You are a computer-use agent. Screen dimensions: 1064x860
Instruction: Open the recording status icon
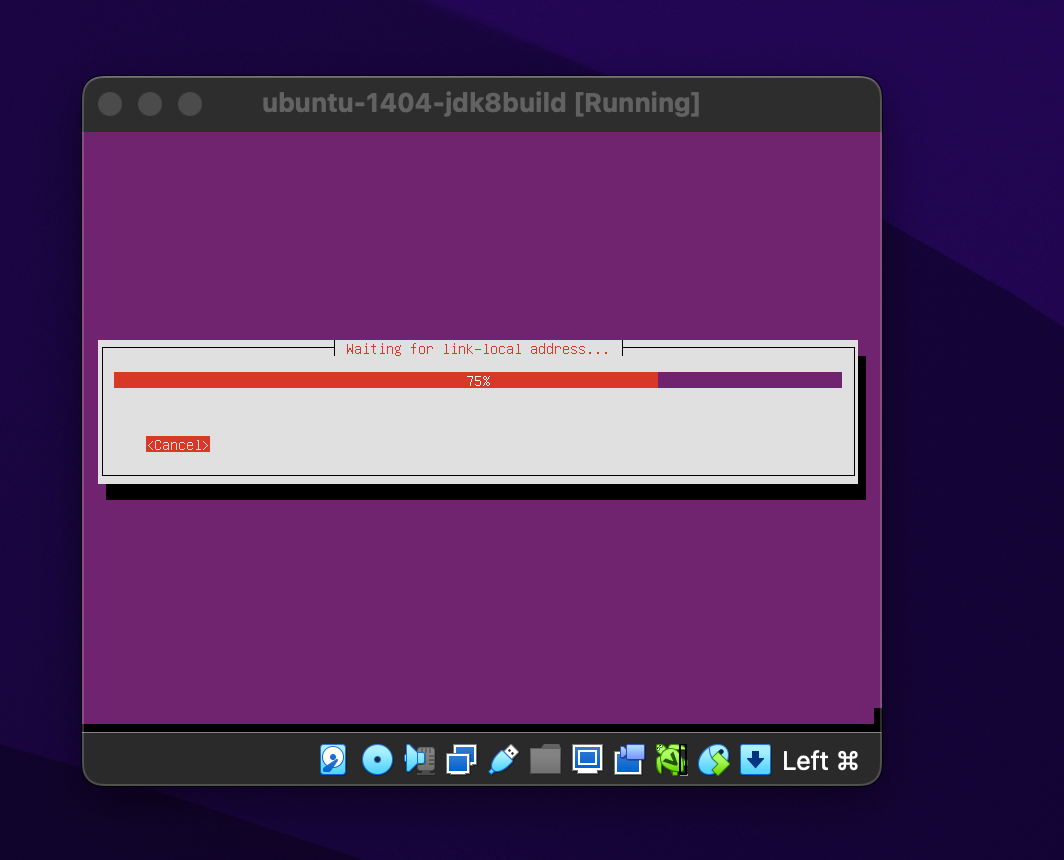click(629, 760)
